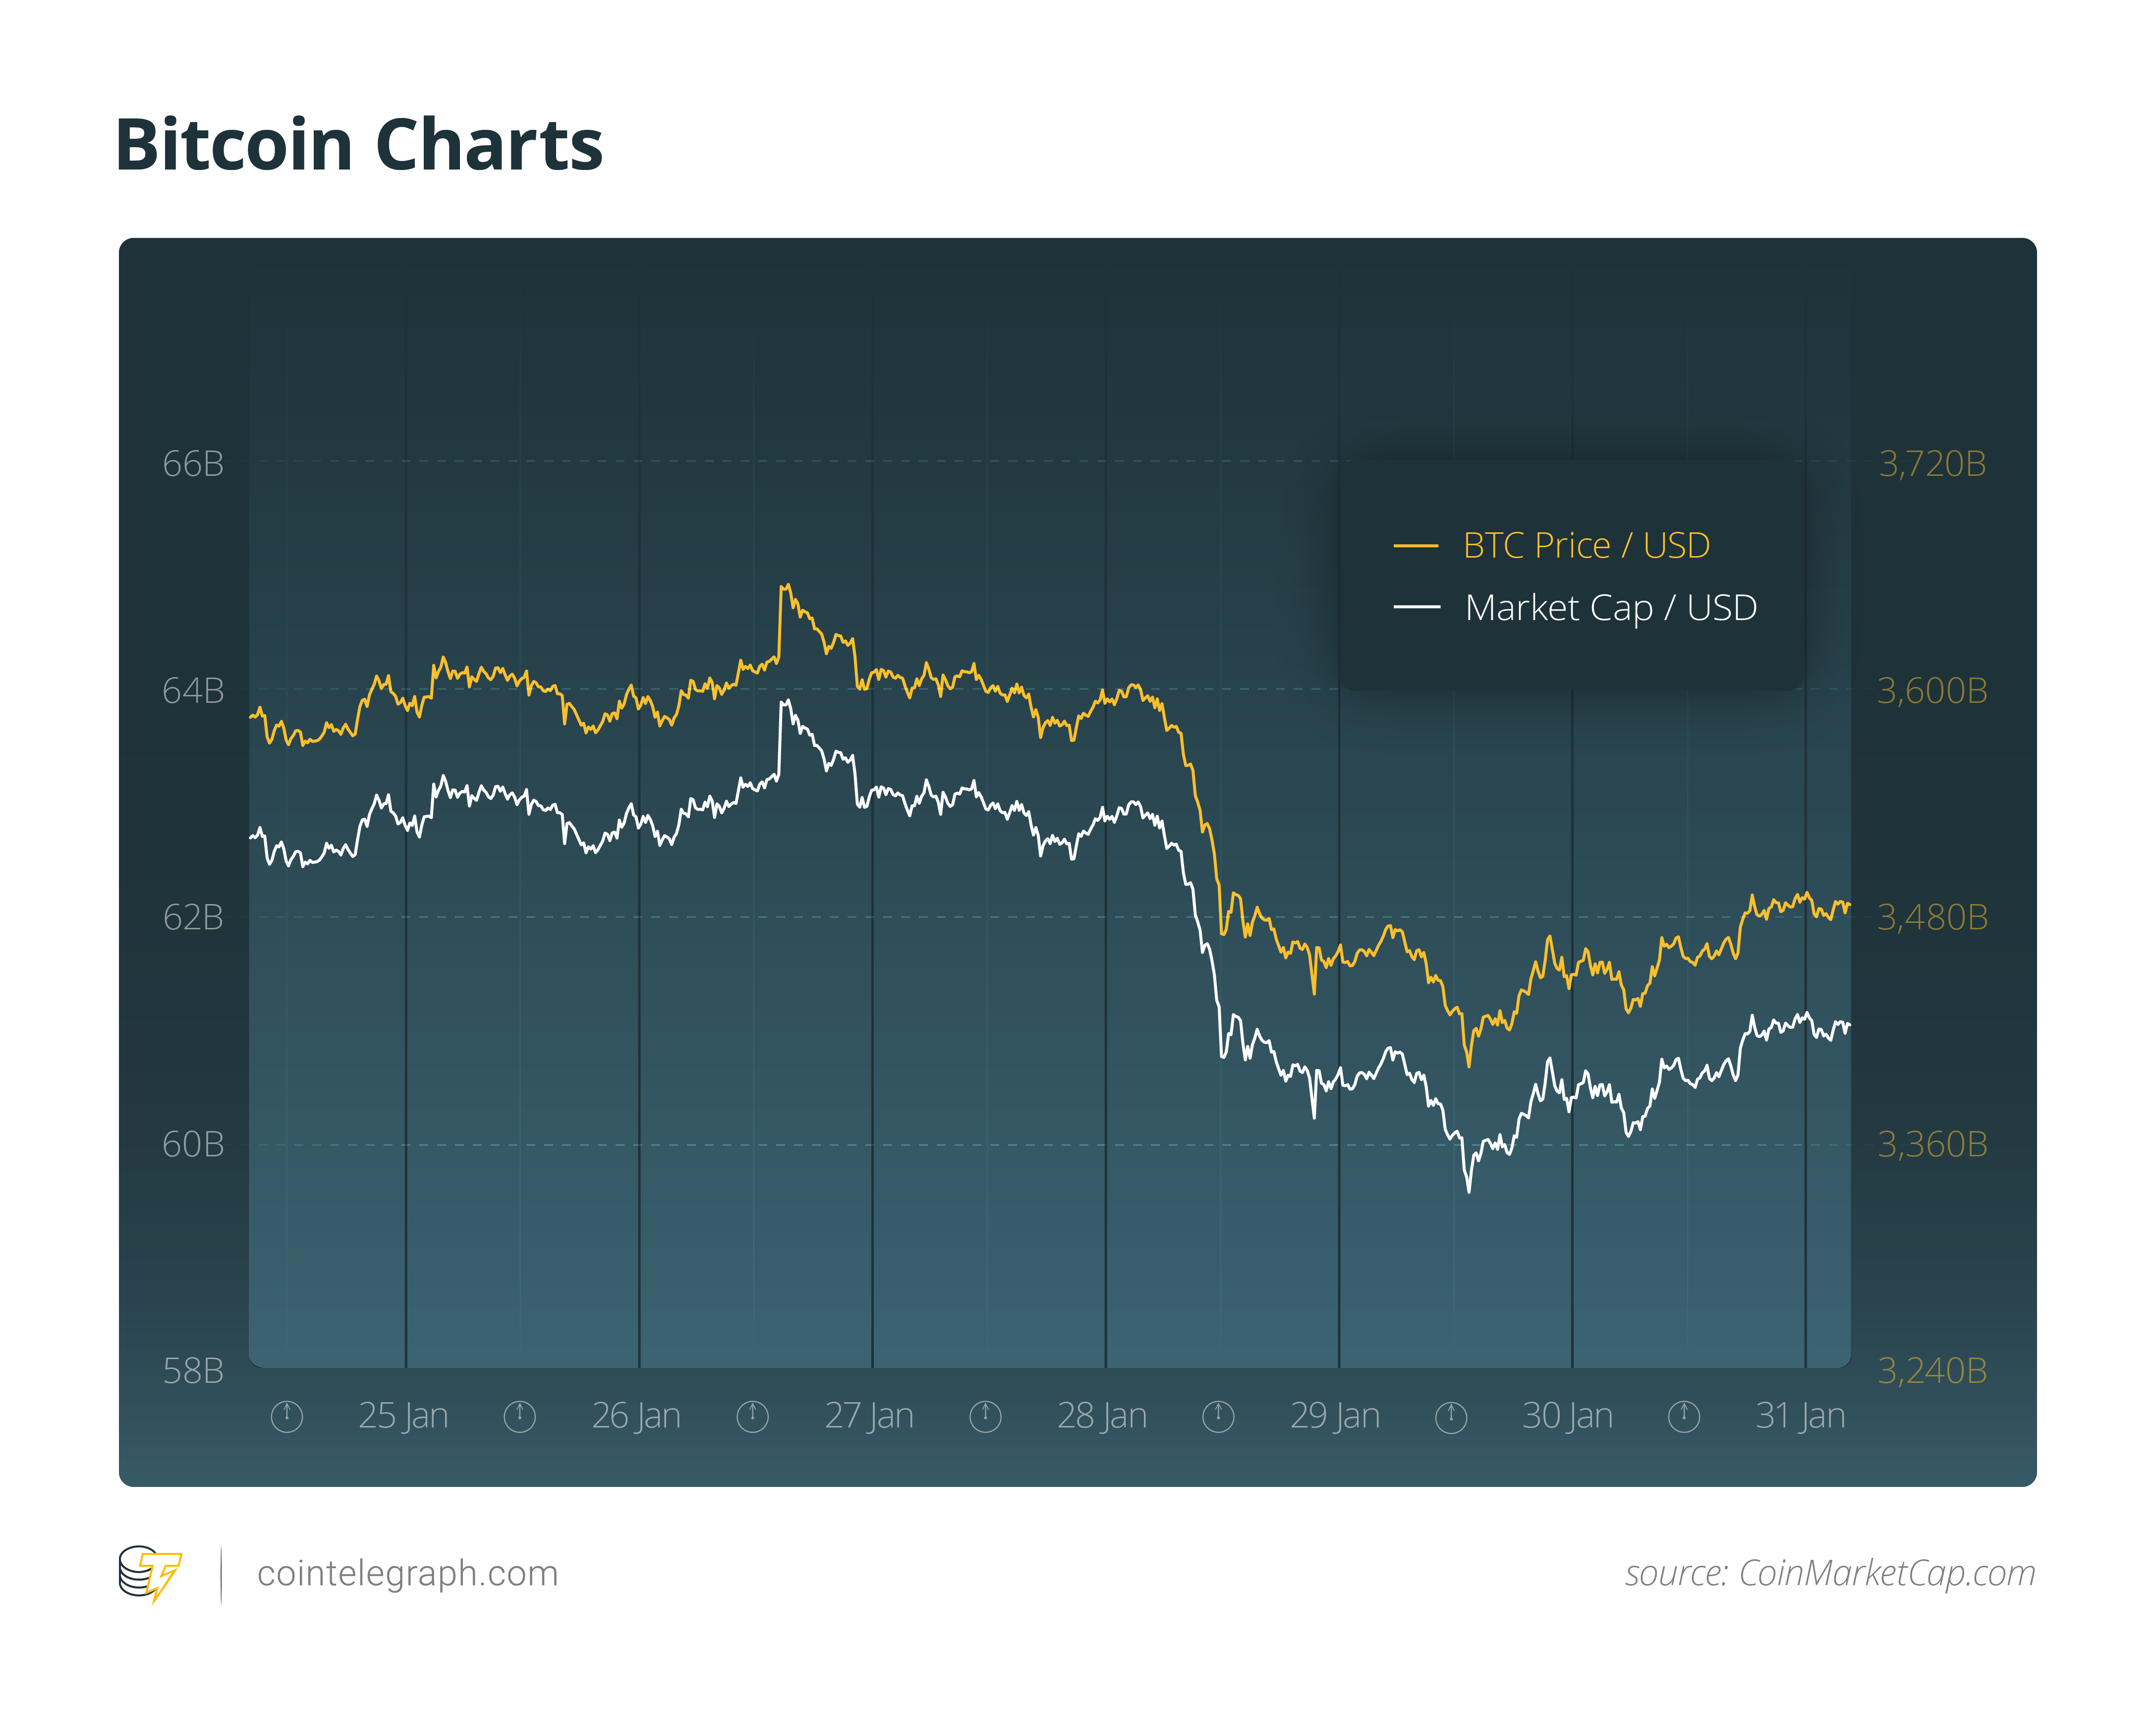The image size is (2156, 1710).
Task: Click the 3,480B right axis label
Action: [1933, 918]
